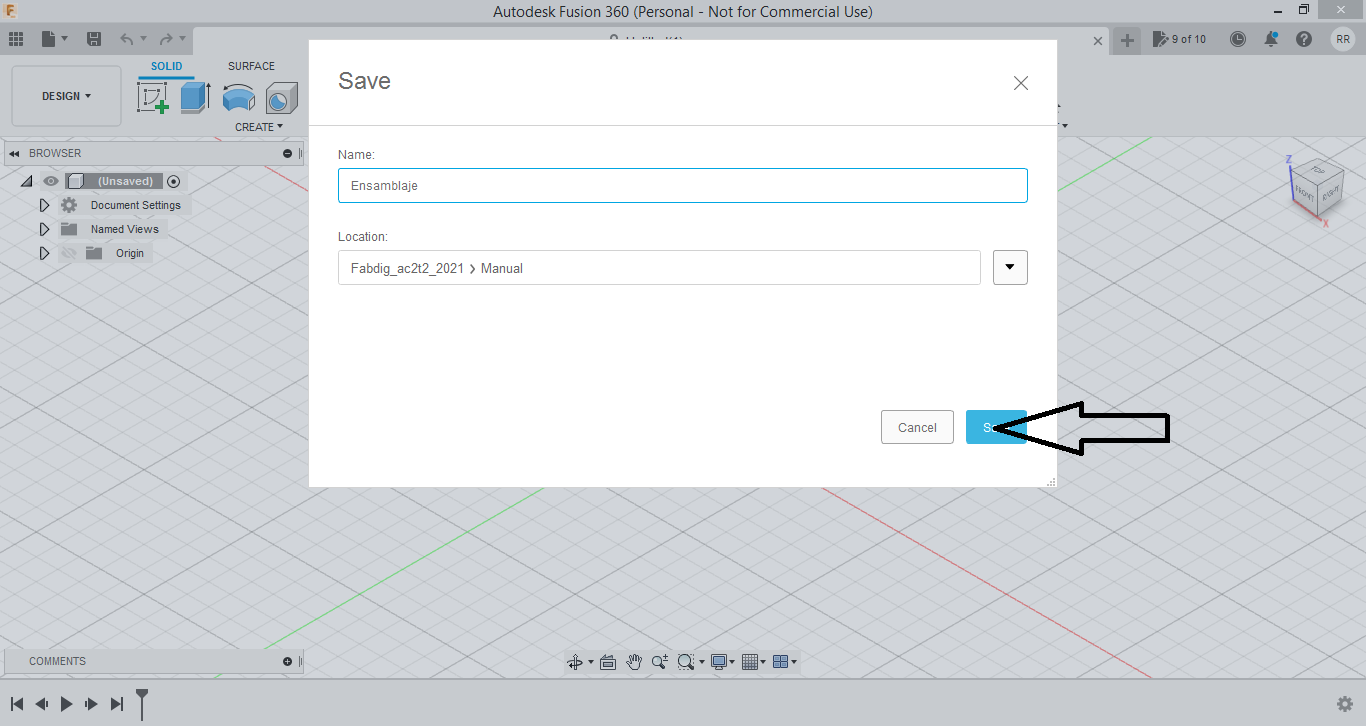The width and height of the screenshot is (1366, 726).
Task: Click the blue Save button
Action: pyautogui.click(x=996, y=427)
